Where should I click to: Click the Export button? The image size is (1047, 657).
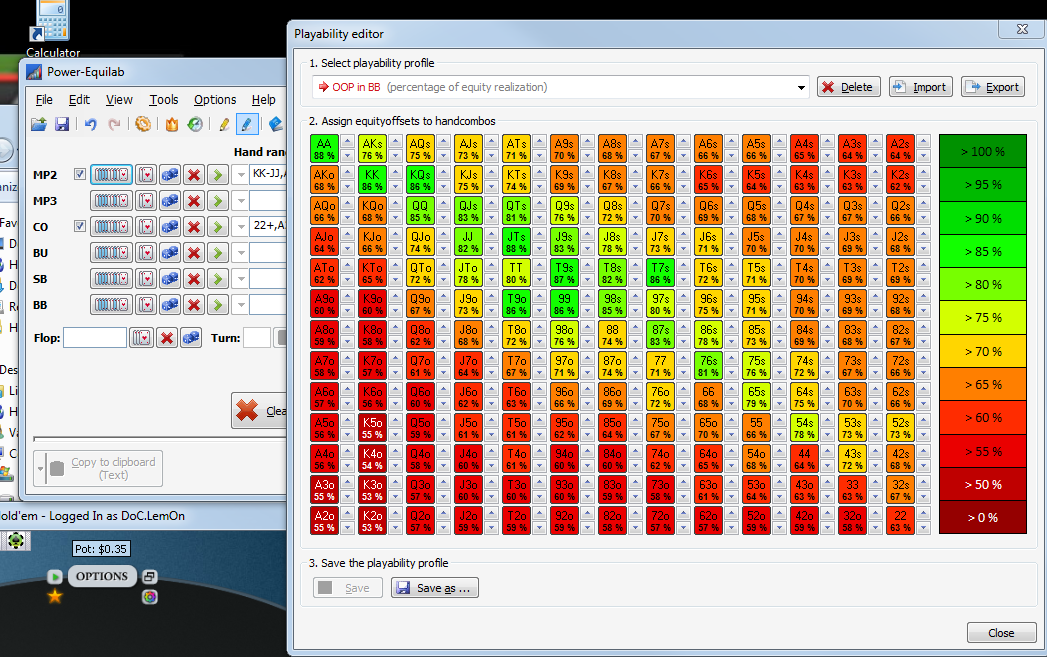click(x=993, y=87)
